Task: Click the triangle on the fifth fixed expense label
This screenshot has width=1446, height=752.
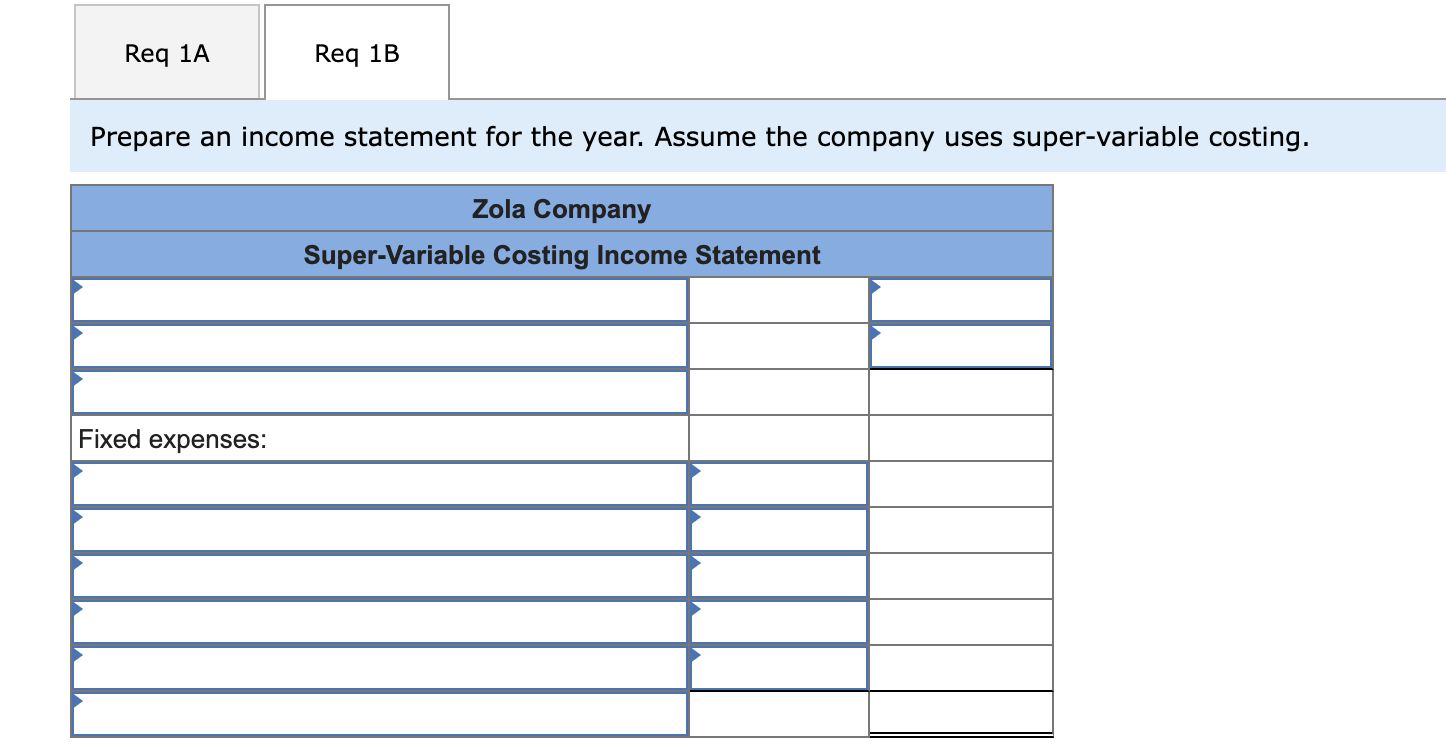Action: (78, 656)
